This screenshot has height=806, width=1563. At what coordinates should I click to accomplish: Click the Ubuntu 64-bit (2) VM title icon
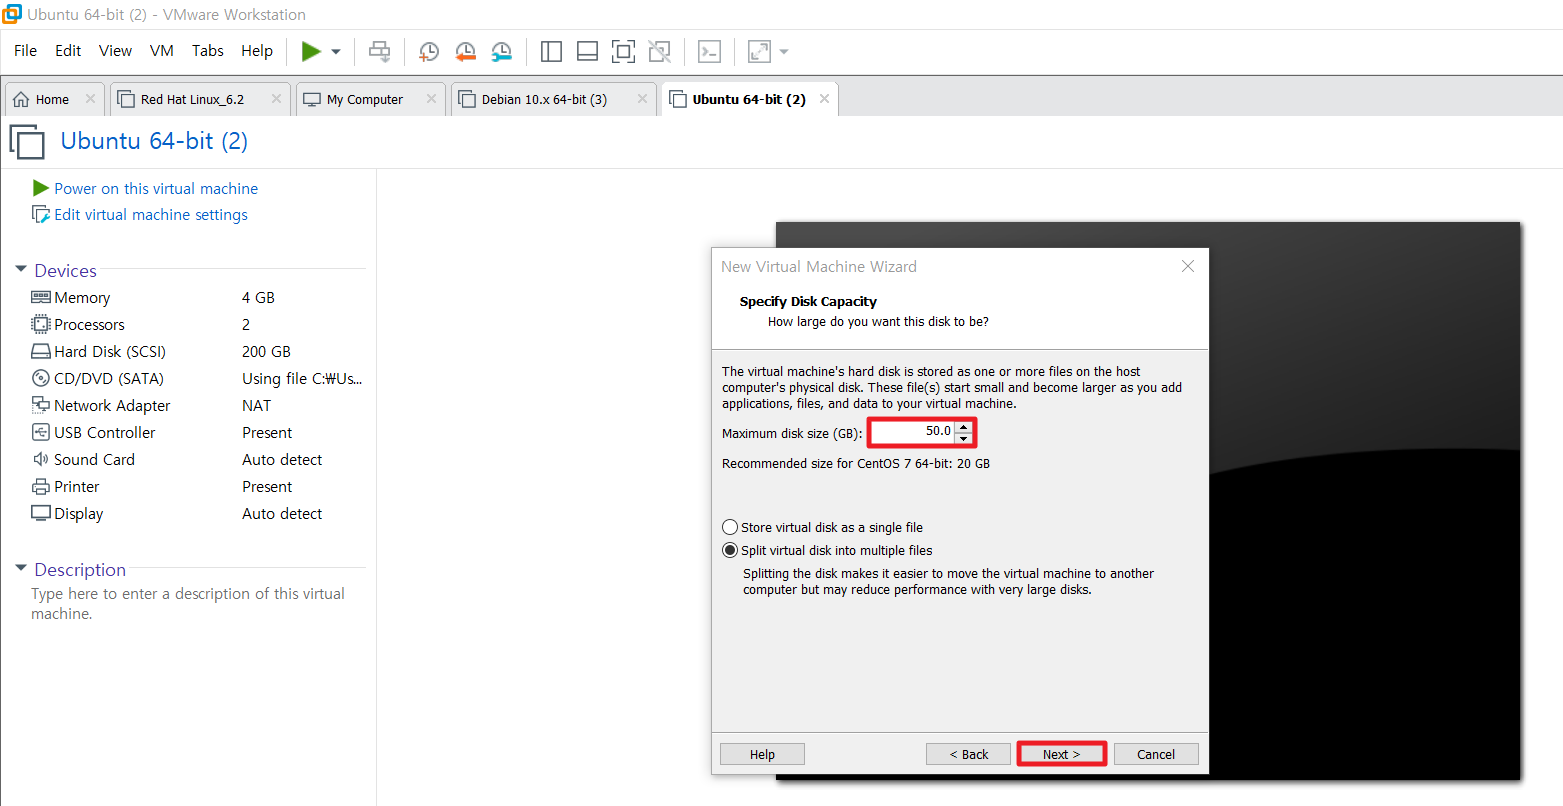coord(27,141)
